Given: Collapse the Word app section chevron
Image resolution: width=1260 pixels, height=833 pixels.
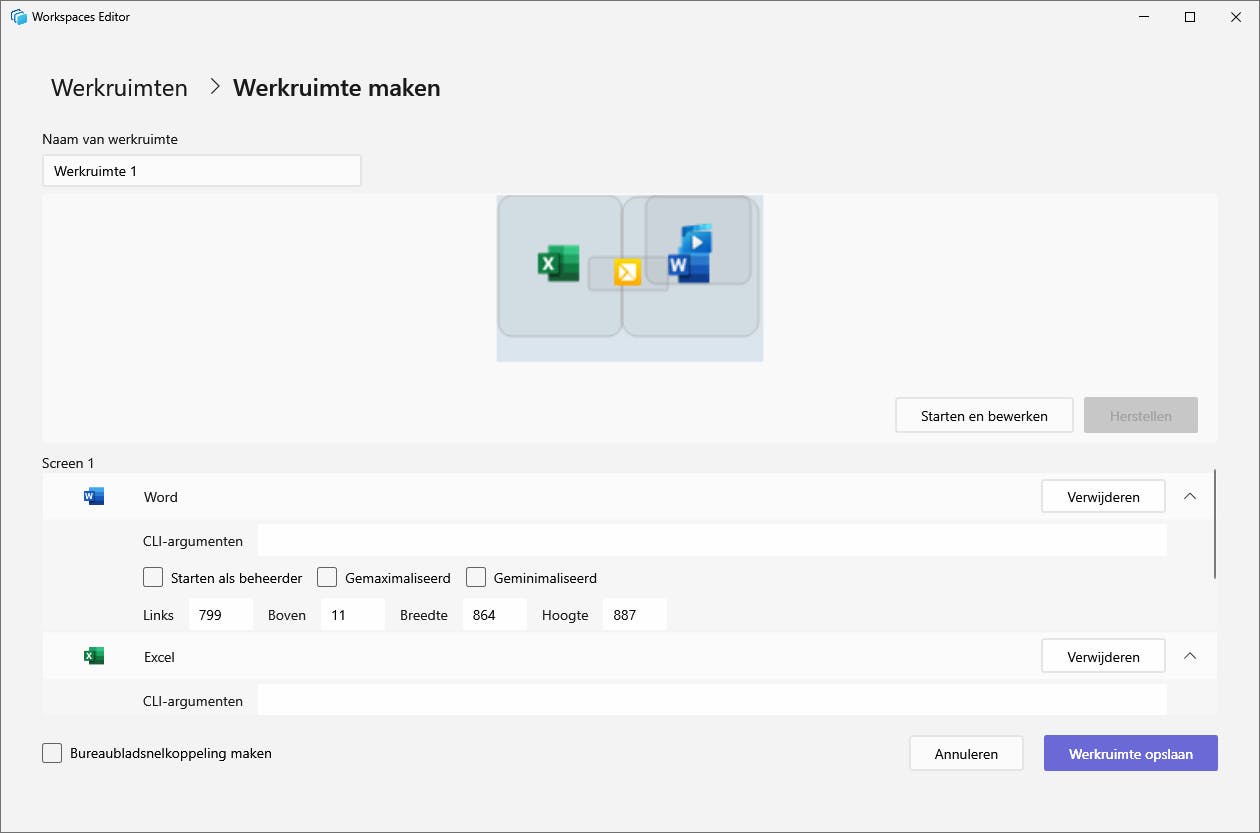Looking at the screenshot, I should (x=1190, y=496).
